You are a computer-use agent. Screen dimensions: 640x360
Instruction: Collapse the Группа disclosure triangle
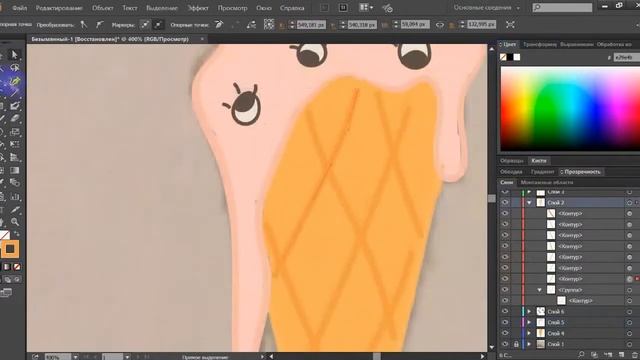pos(540,290)
